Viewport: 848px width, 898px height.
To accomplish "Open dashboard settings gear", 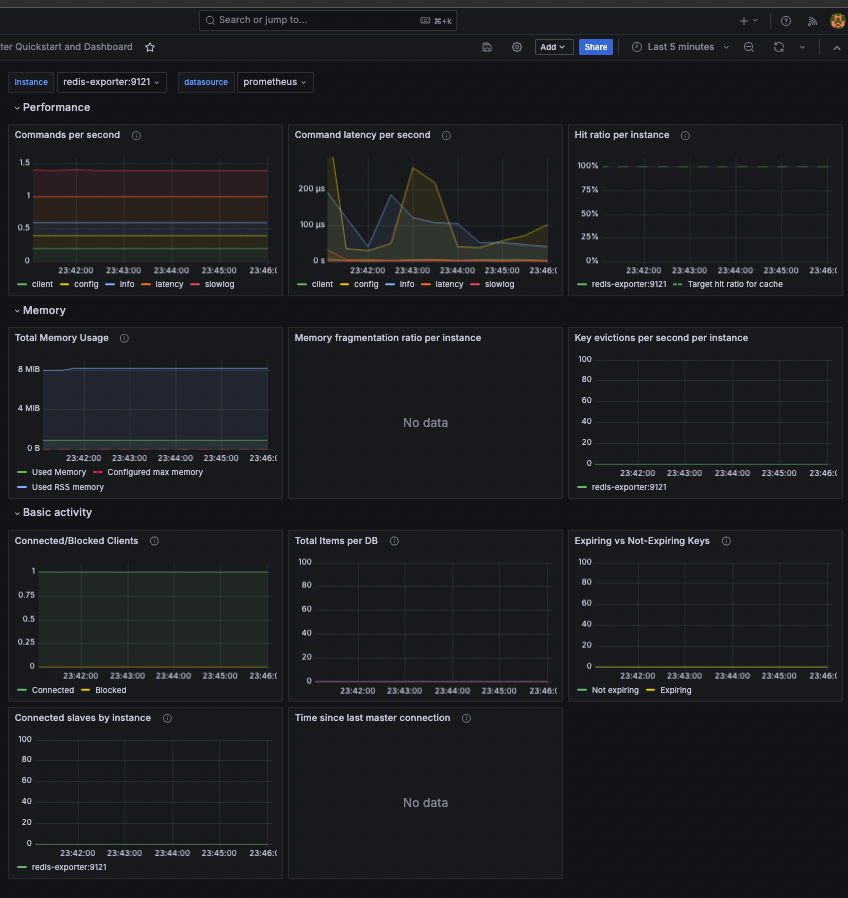I will pyautogui.click(x=516, y=48).
